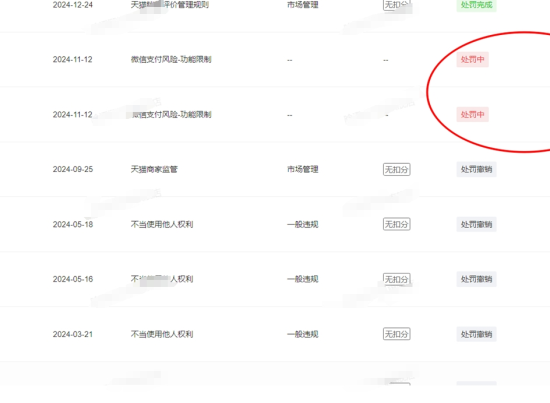
Task: Click the 处罚撤销 badge in the 2024-09-25 row
Action: [x=476, y=169]
